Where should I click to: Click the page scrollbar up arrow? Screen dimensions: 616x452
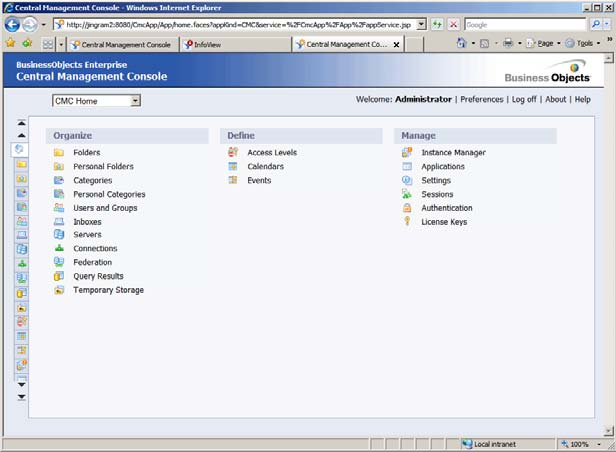pos(609,59)
